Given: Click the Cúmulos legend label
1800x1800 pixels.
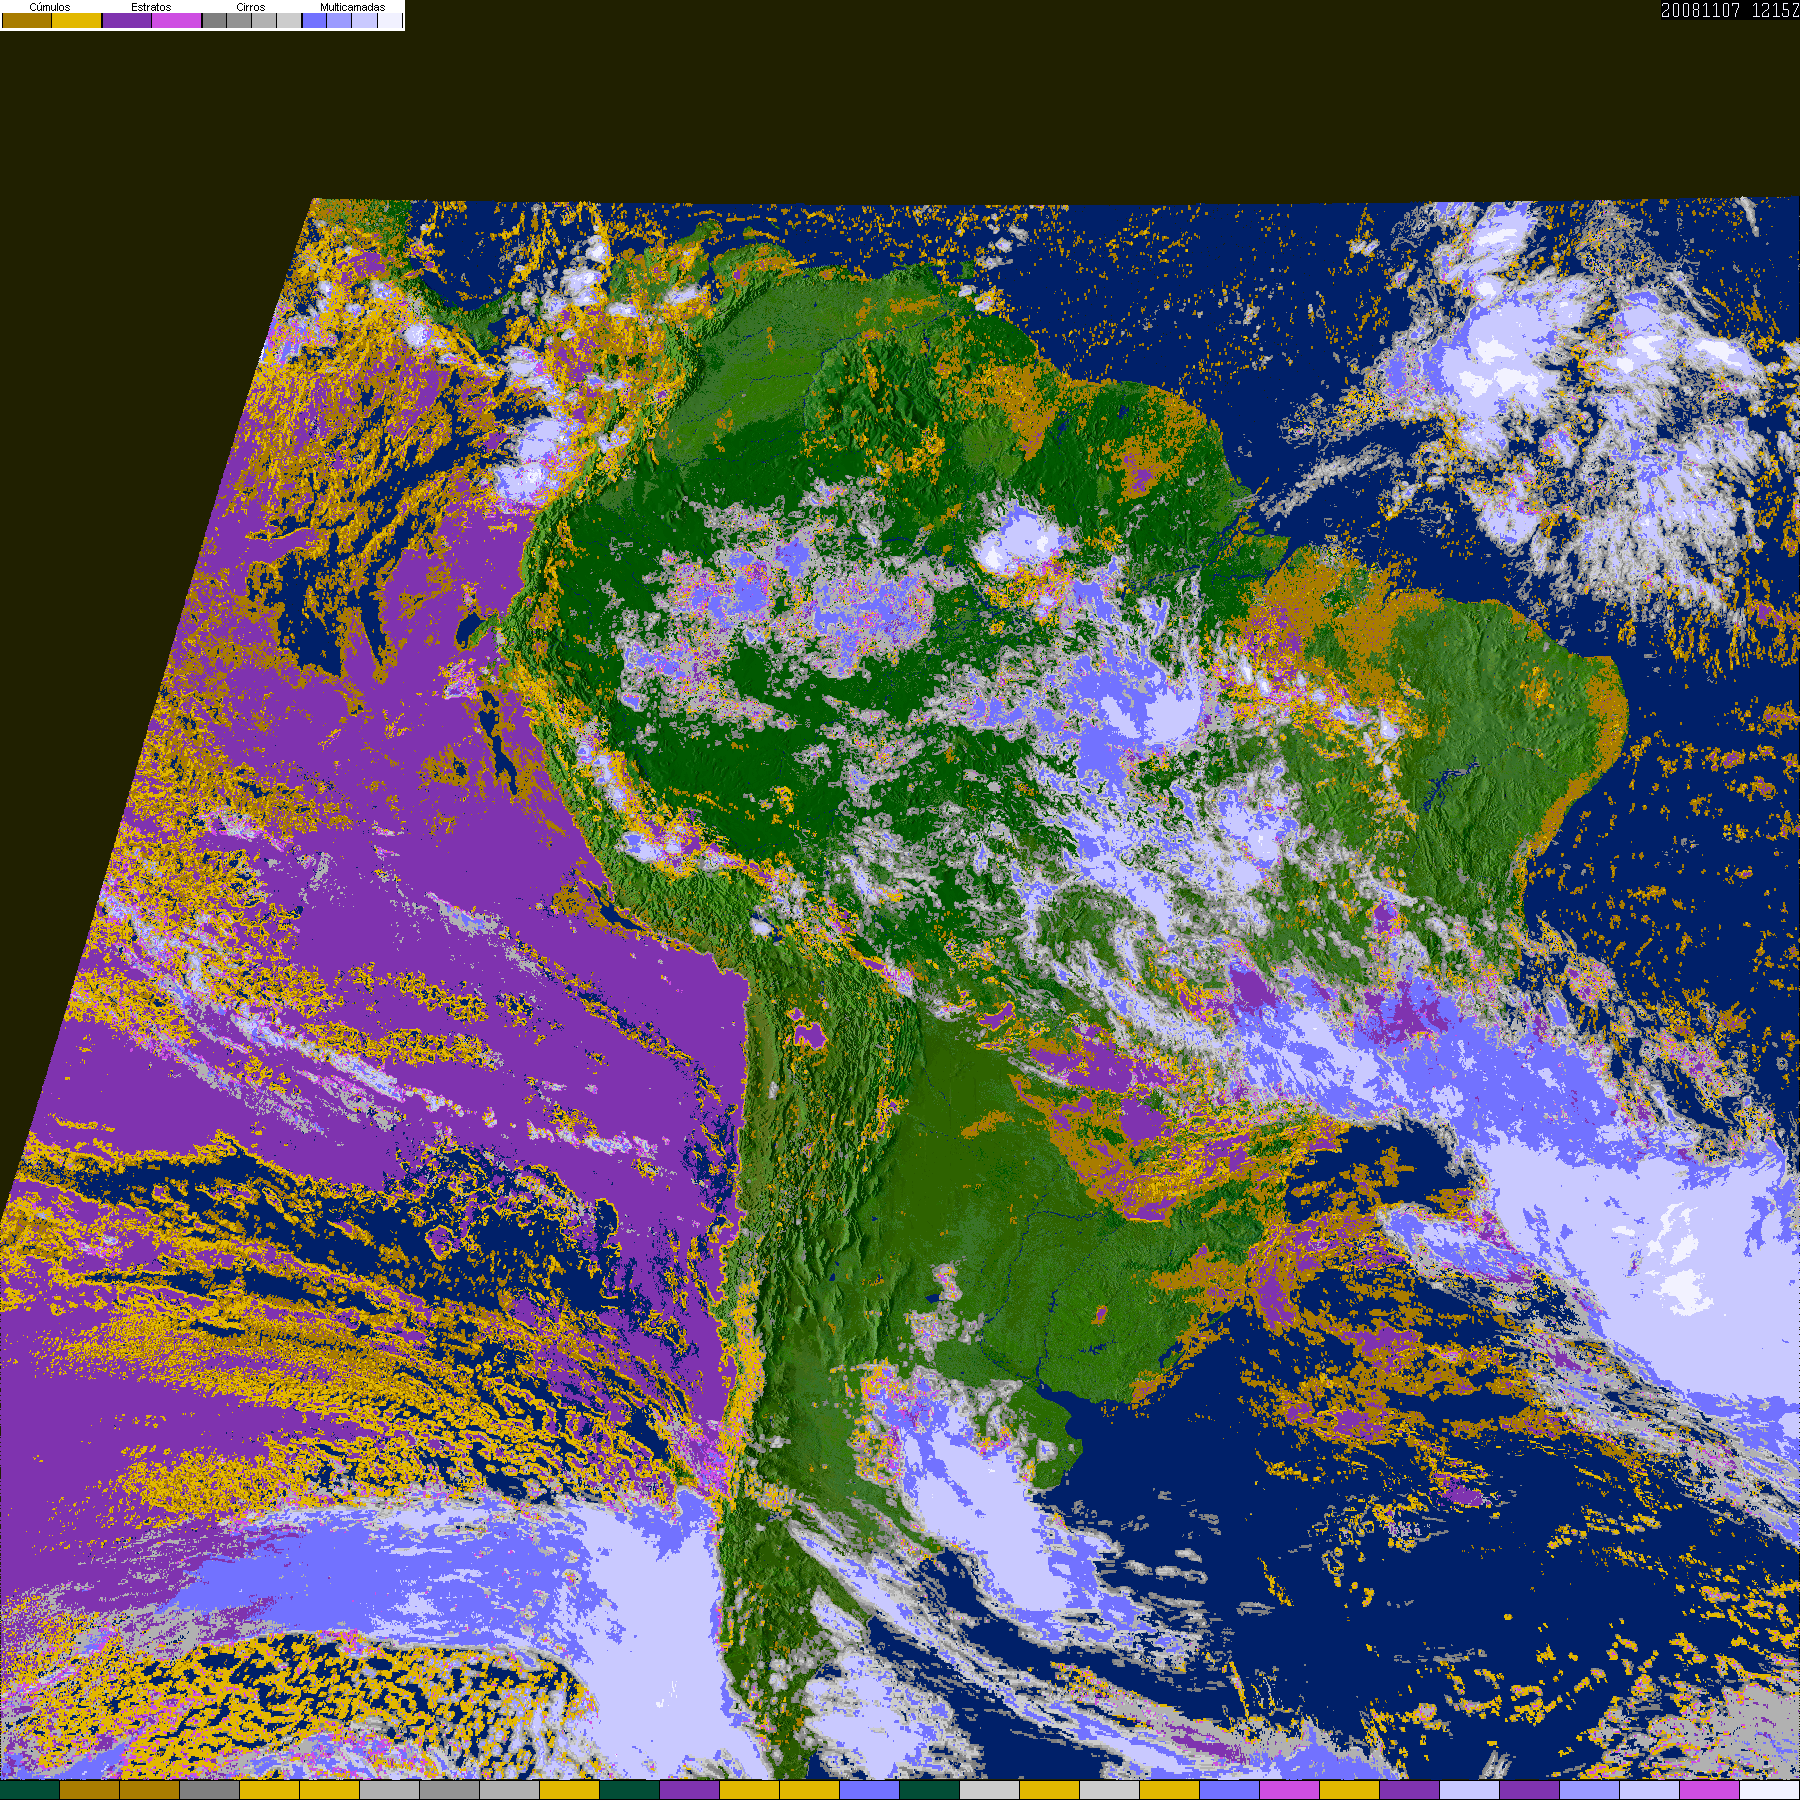Looking at the screenshot, I should coord(50,7).
